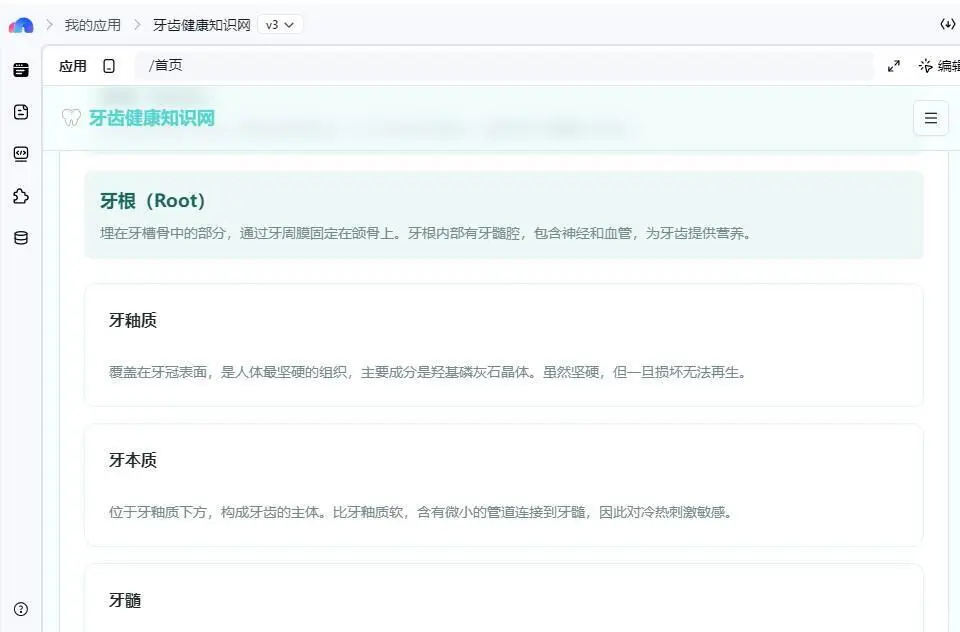Screen dimensions: 960x632
Task: Switch preview to mobile with phone icon
Action: point(110,65)
